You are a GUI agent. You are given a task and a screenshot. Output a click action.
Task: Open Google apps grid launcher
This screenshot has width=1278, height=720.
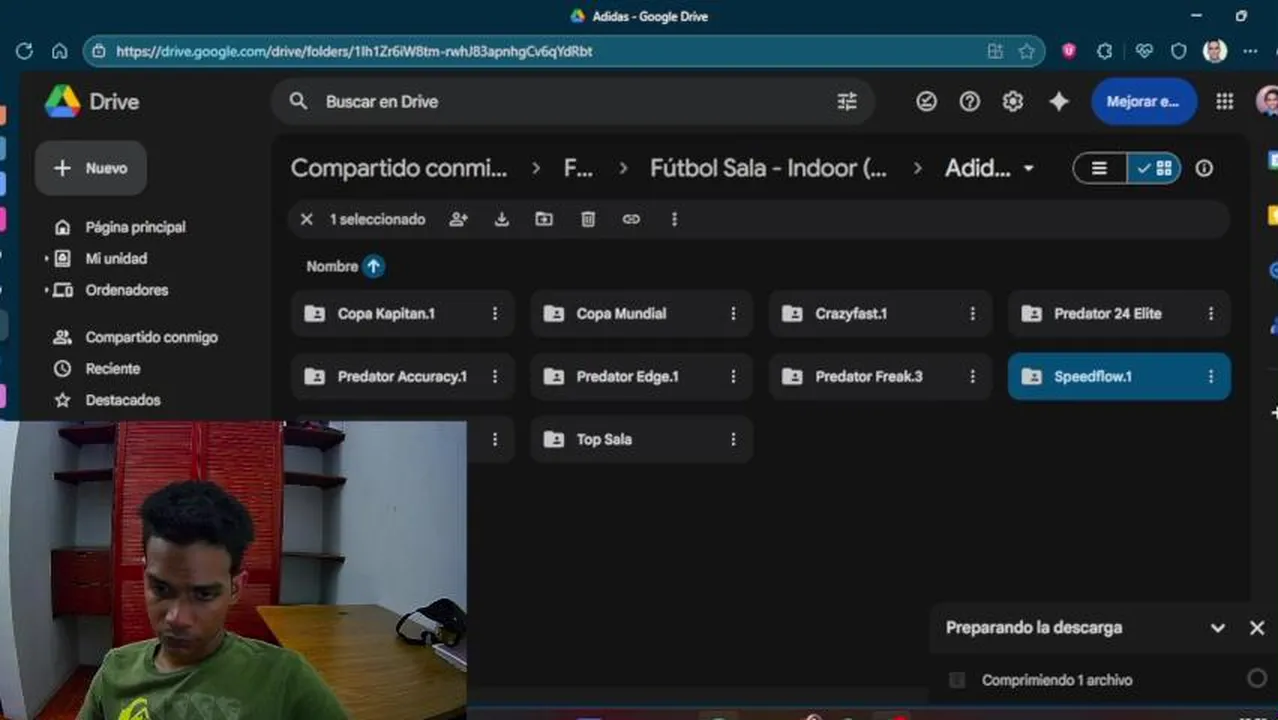click(1224, 101)
